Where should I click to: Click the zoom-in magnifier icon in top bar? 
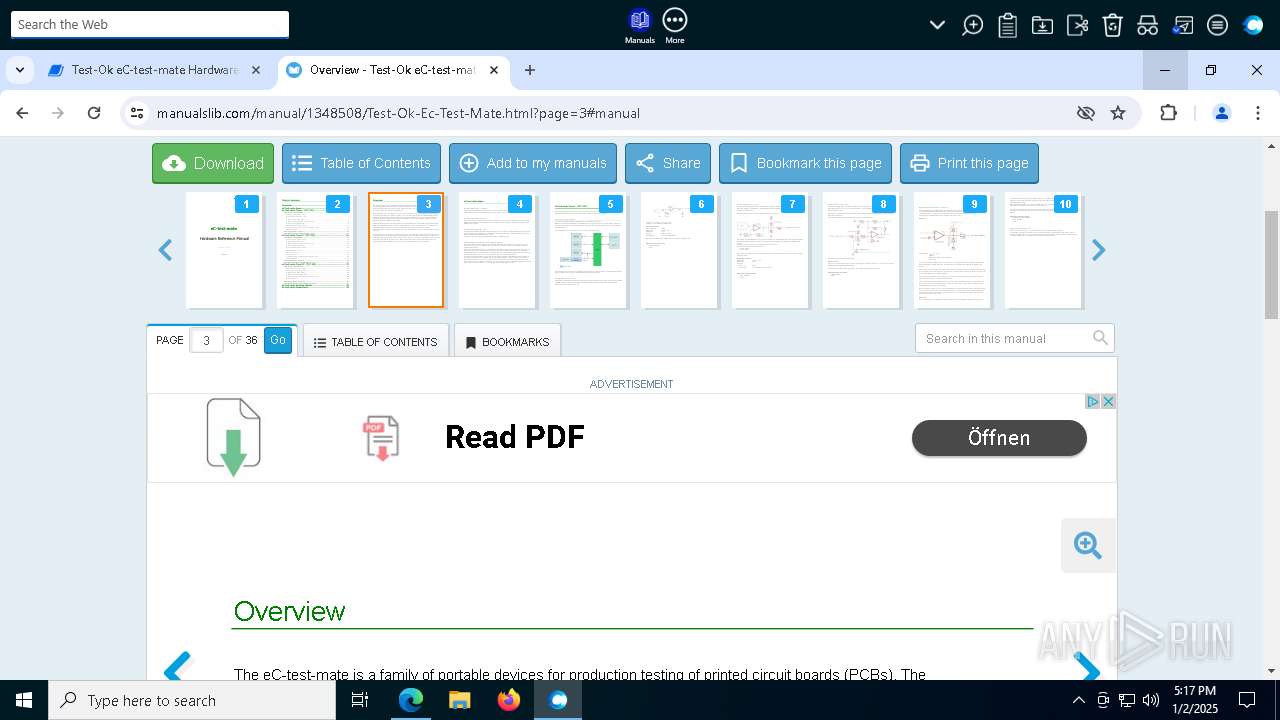coord(972,25)
